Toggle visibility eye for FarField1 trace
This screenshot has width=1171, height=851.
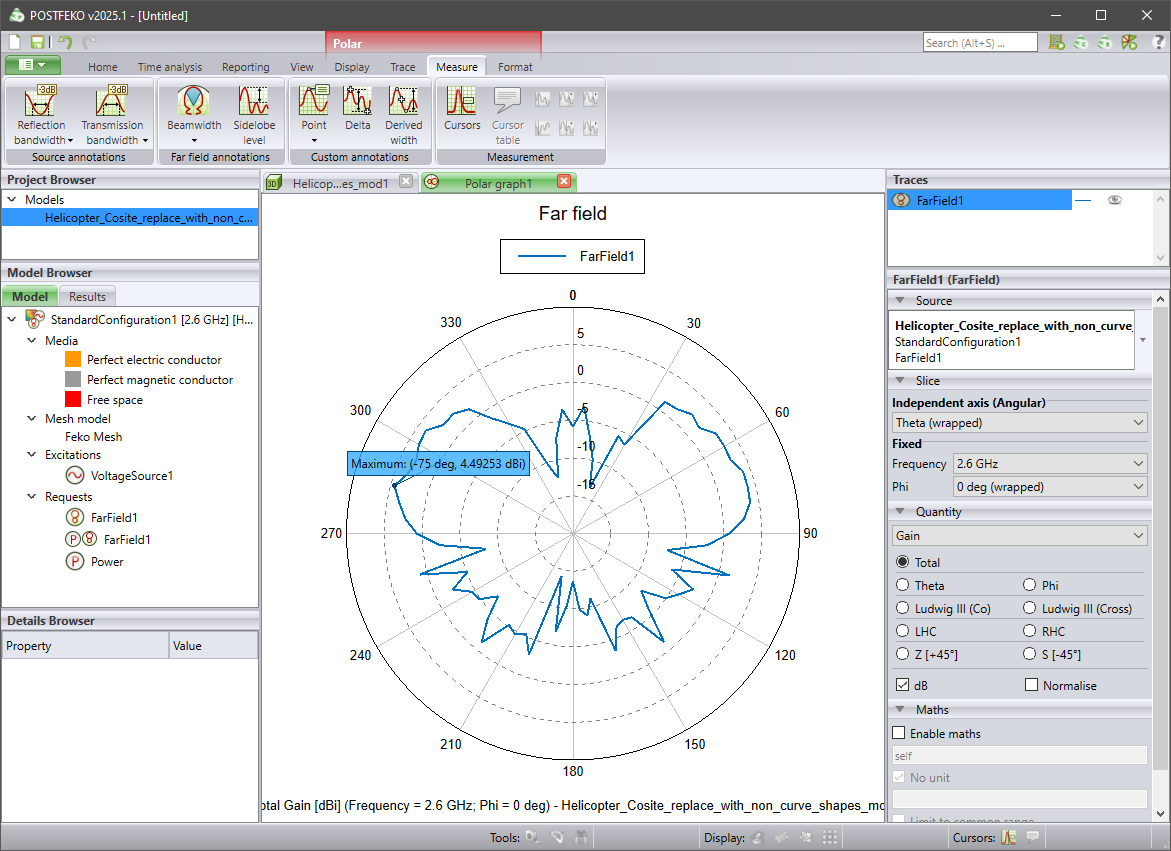[1114, 200]
